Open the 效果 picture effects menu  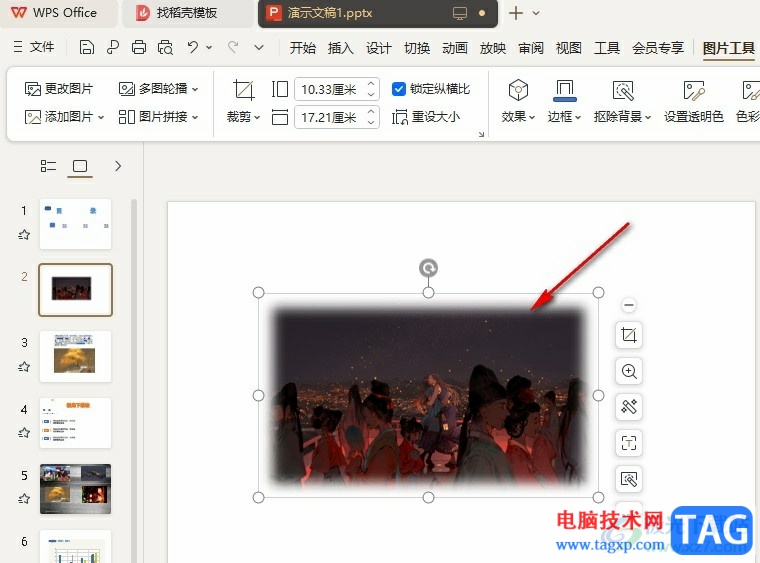518,101
